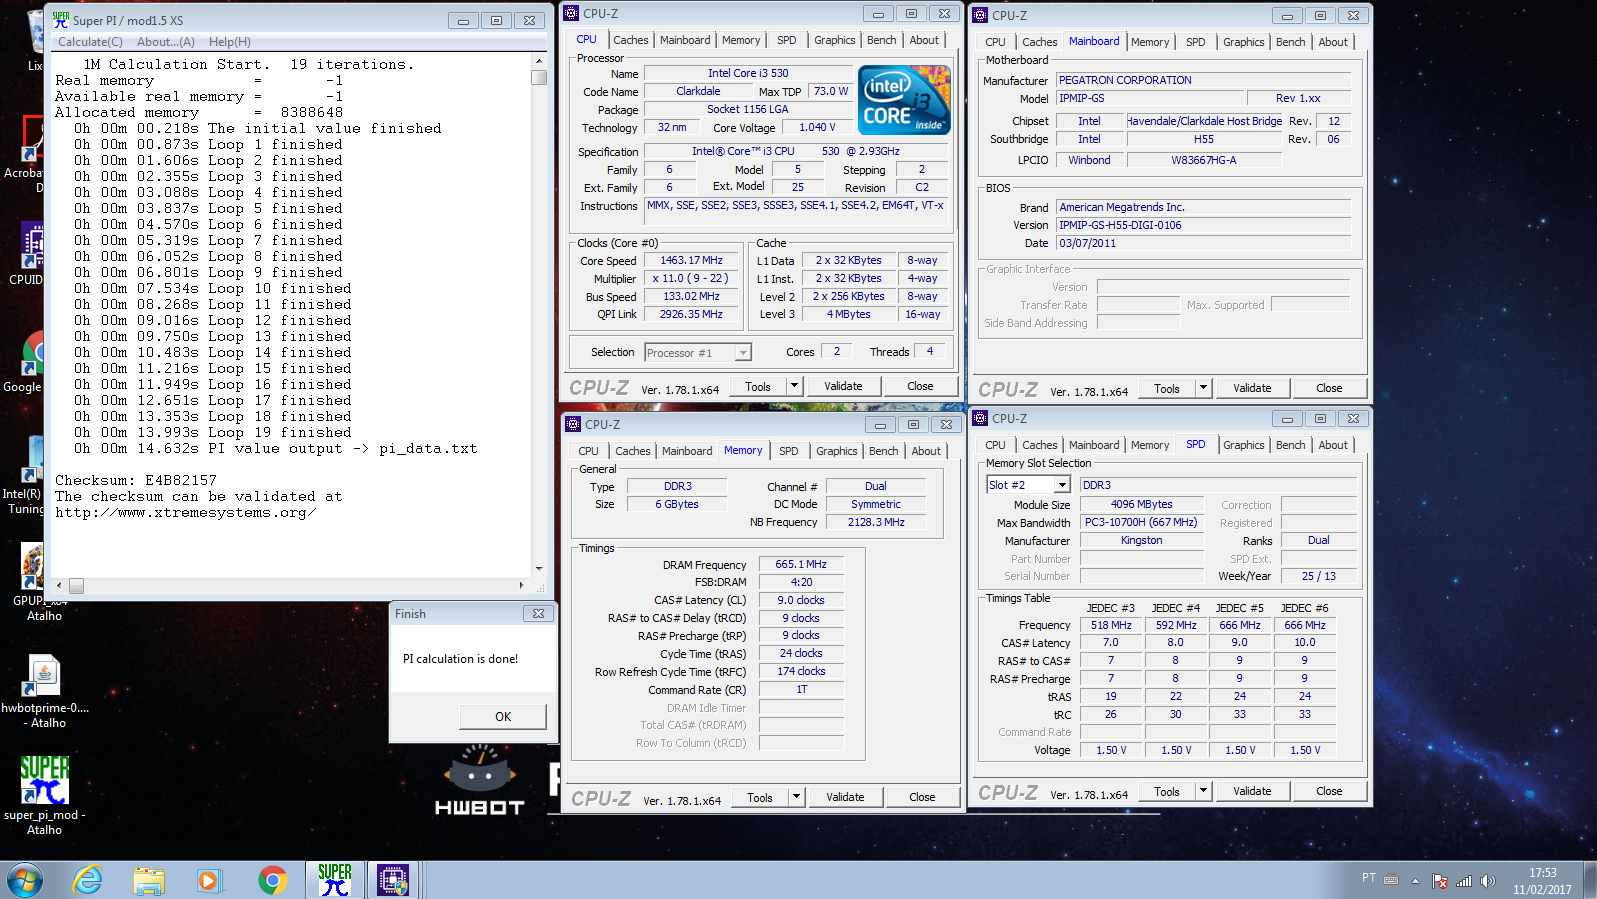Open the volume control in system tray
The image size is (1597, 899).
(1488, 881)
